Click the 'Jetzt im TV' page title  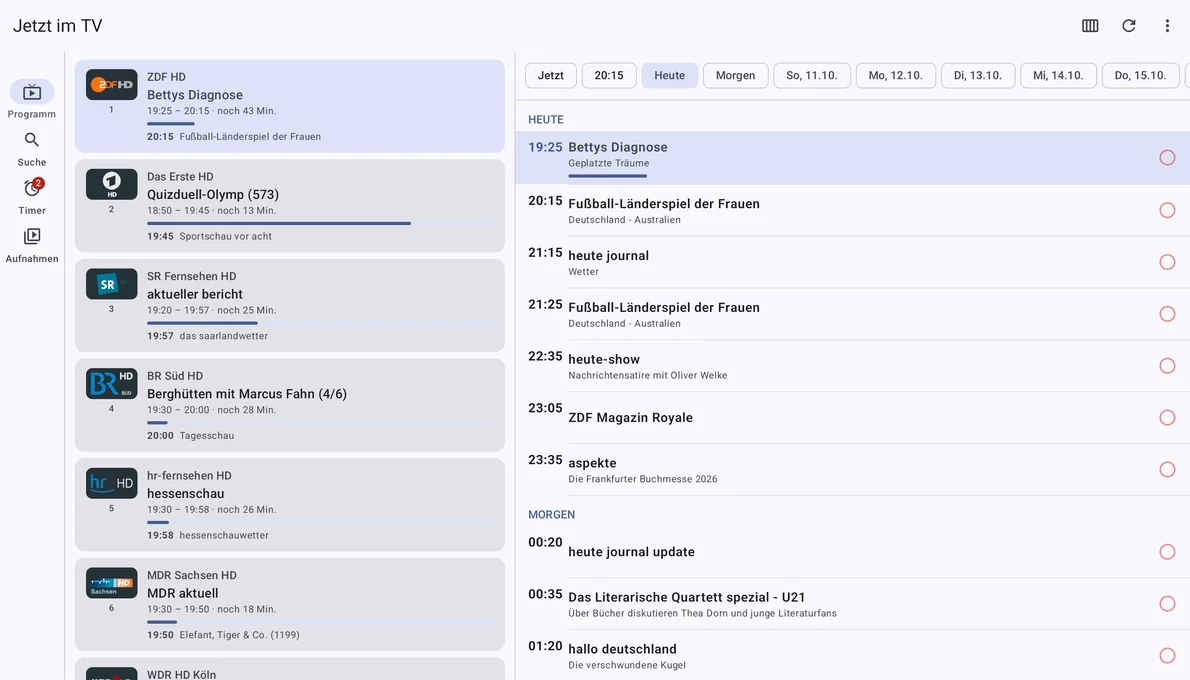[58, 26]
